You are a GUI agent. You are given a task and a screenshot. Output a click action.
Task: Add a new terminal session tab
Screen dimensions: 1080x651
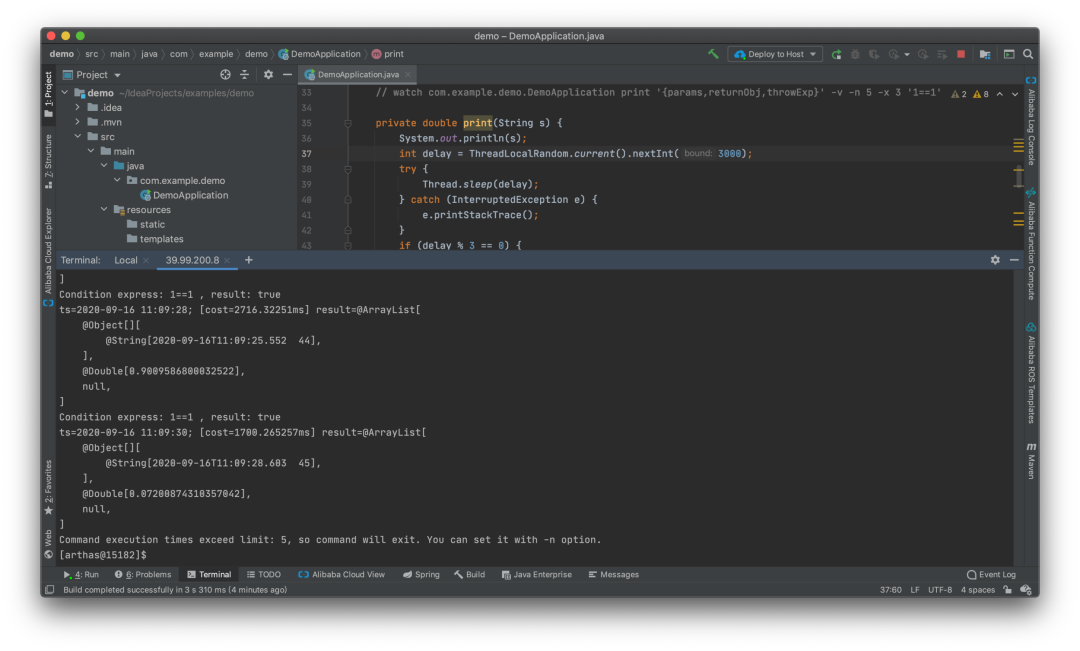[x=249, y=260]
